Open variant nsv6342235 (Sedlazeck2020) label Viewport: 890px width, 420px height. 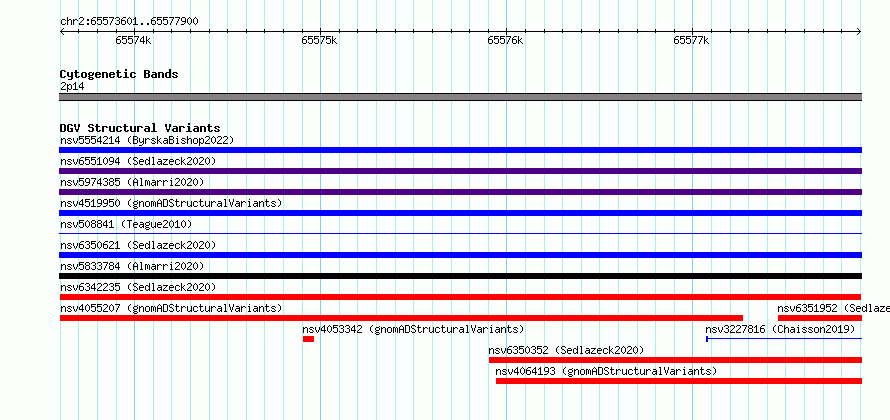click(138, 287)
